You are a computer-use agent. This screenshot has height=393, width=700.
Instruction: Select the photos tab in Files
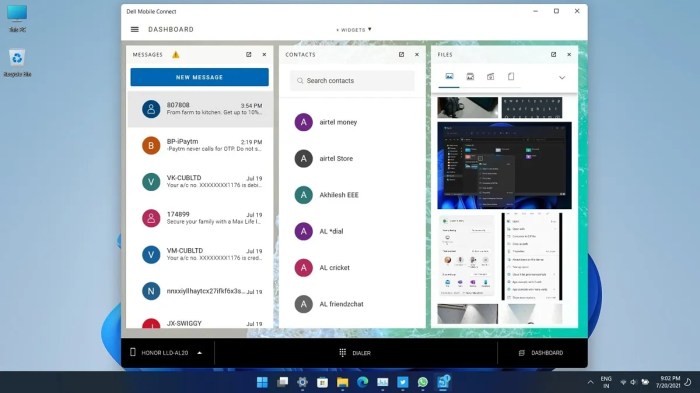(x=449, y=77)
